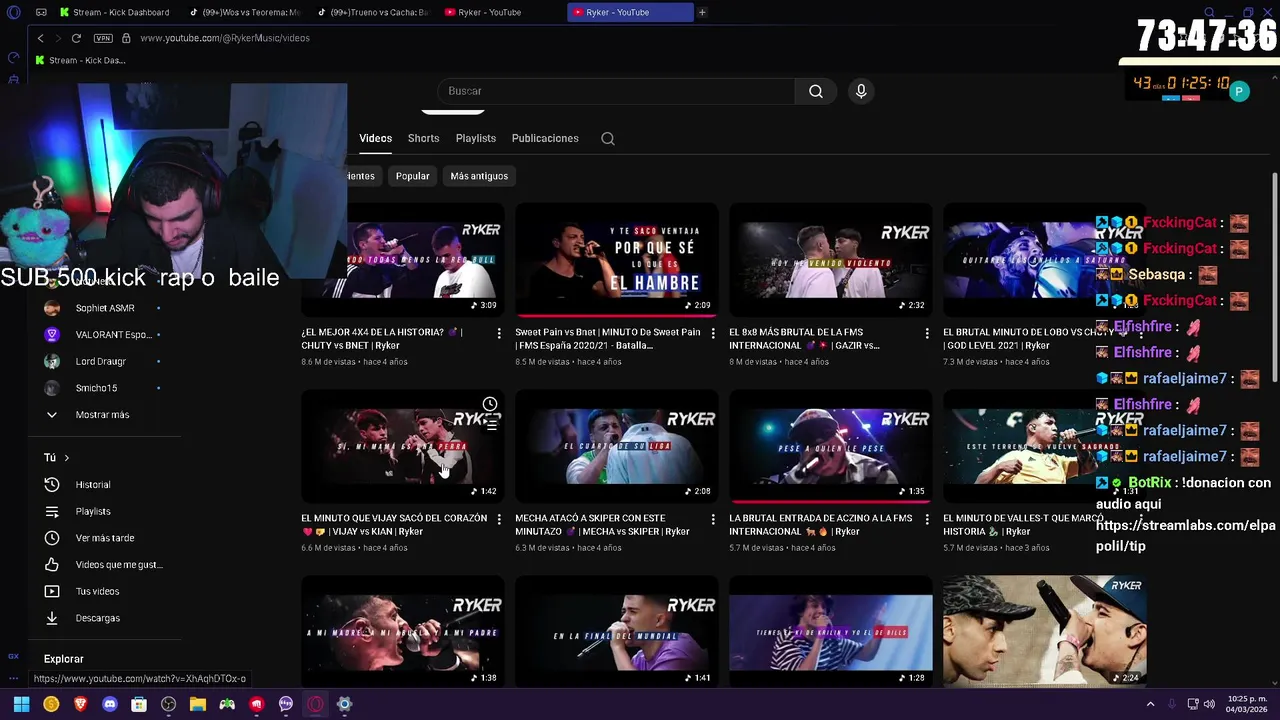1280x720 pixels.
Task: Switch to the channel Playlists tab
Action: (476, 139)
